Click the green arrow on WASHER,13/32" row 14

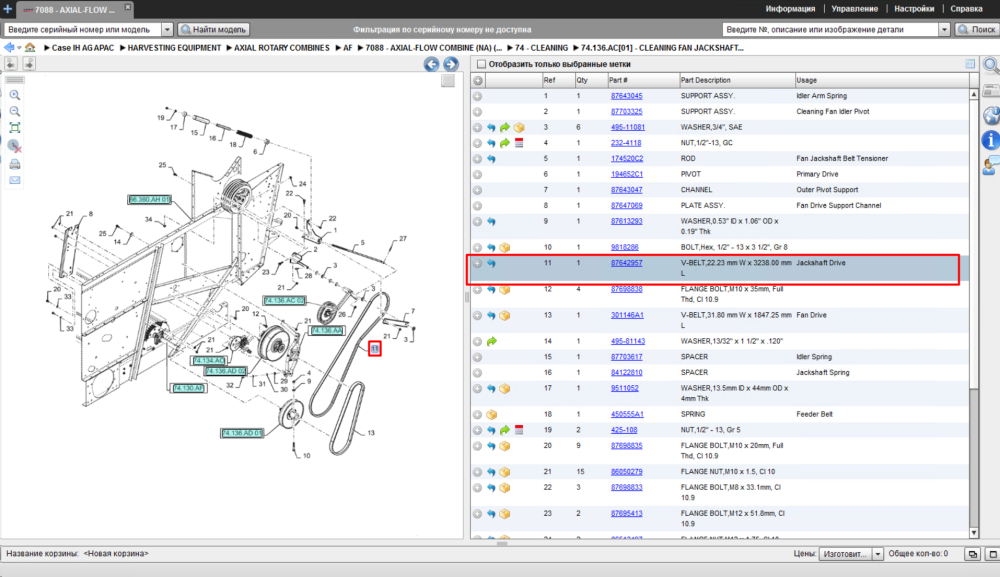point(491,342)
